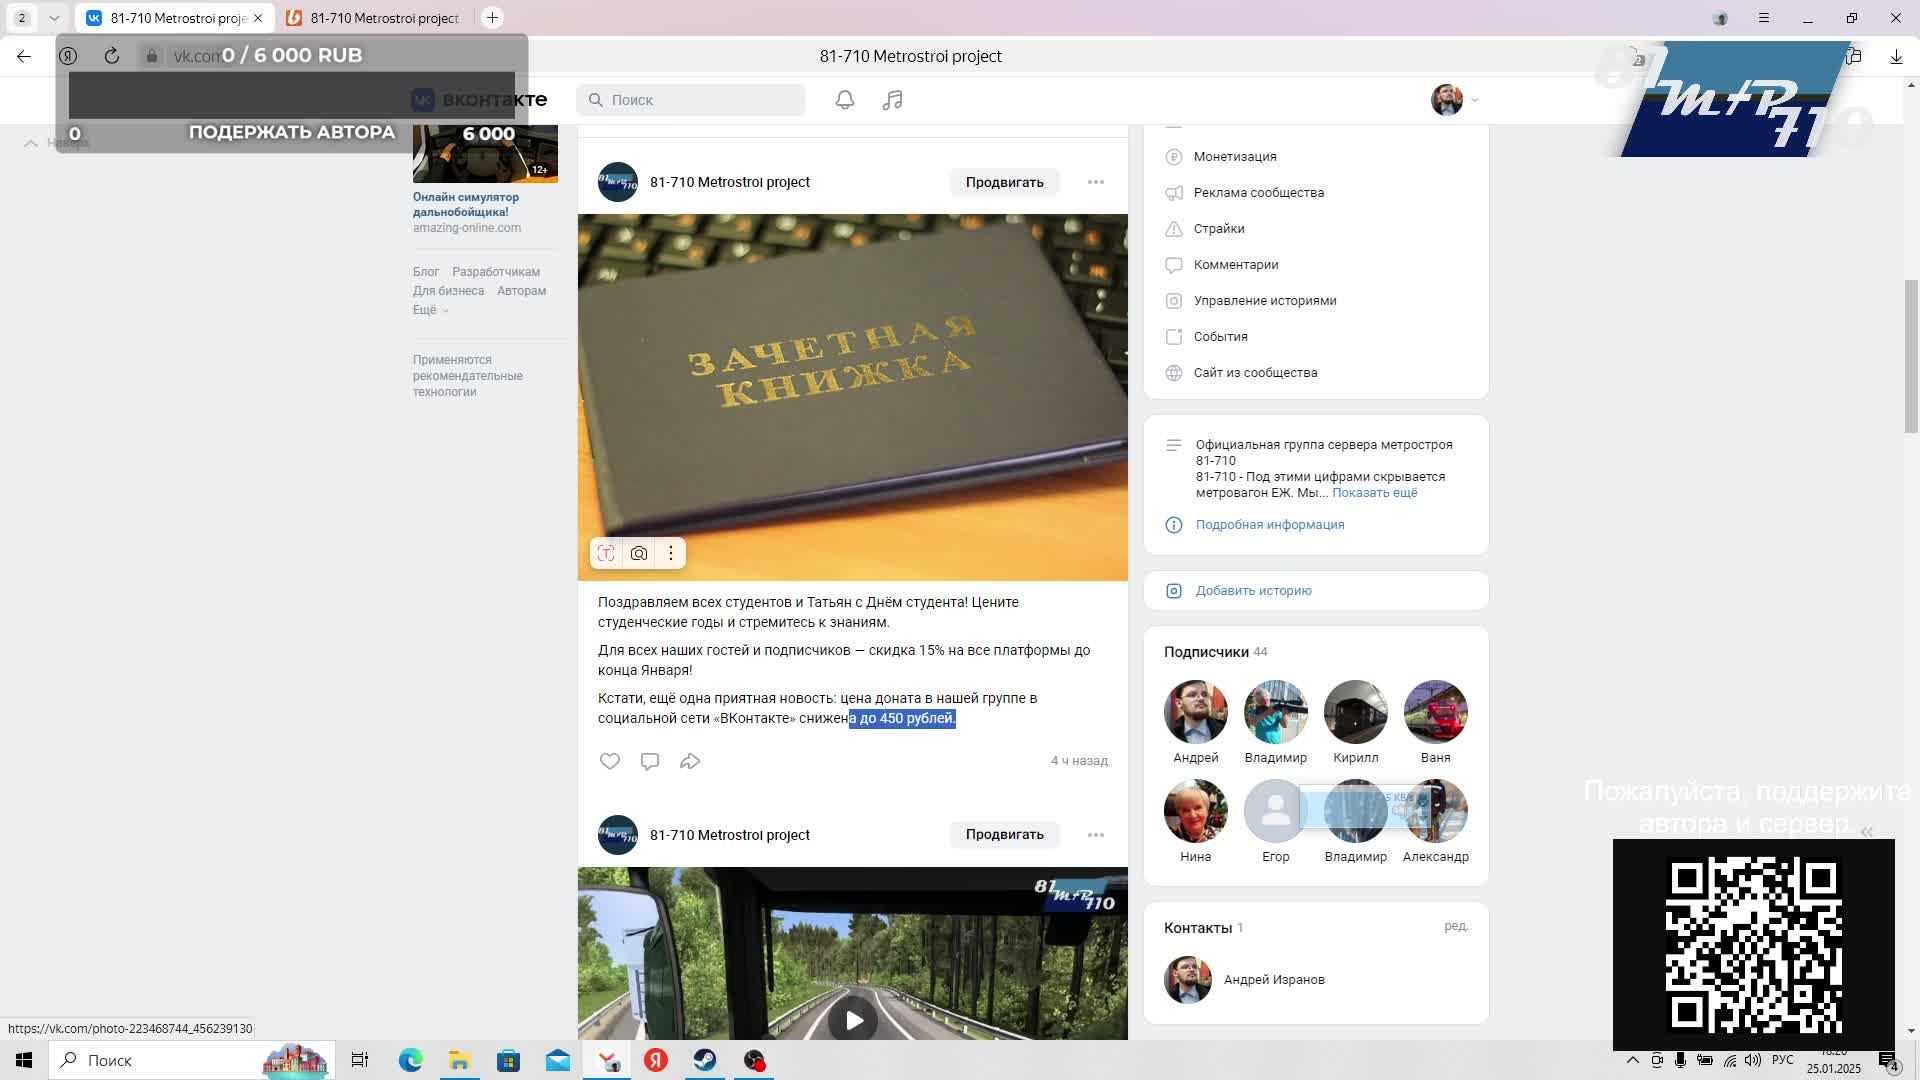Click the 'Добавить историю' link

pyautogui.click(x=1253, y=591)
